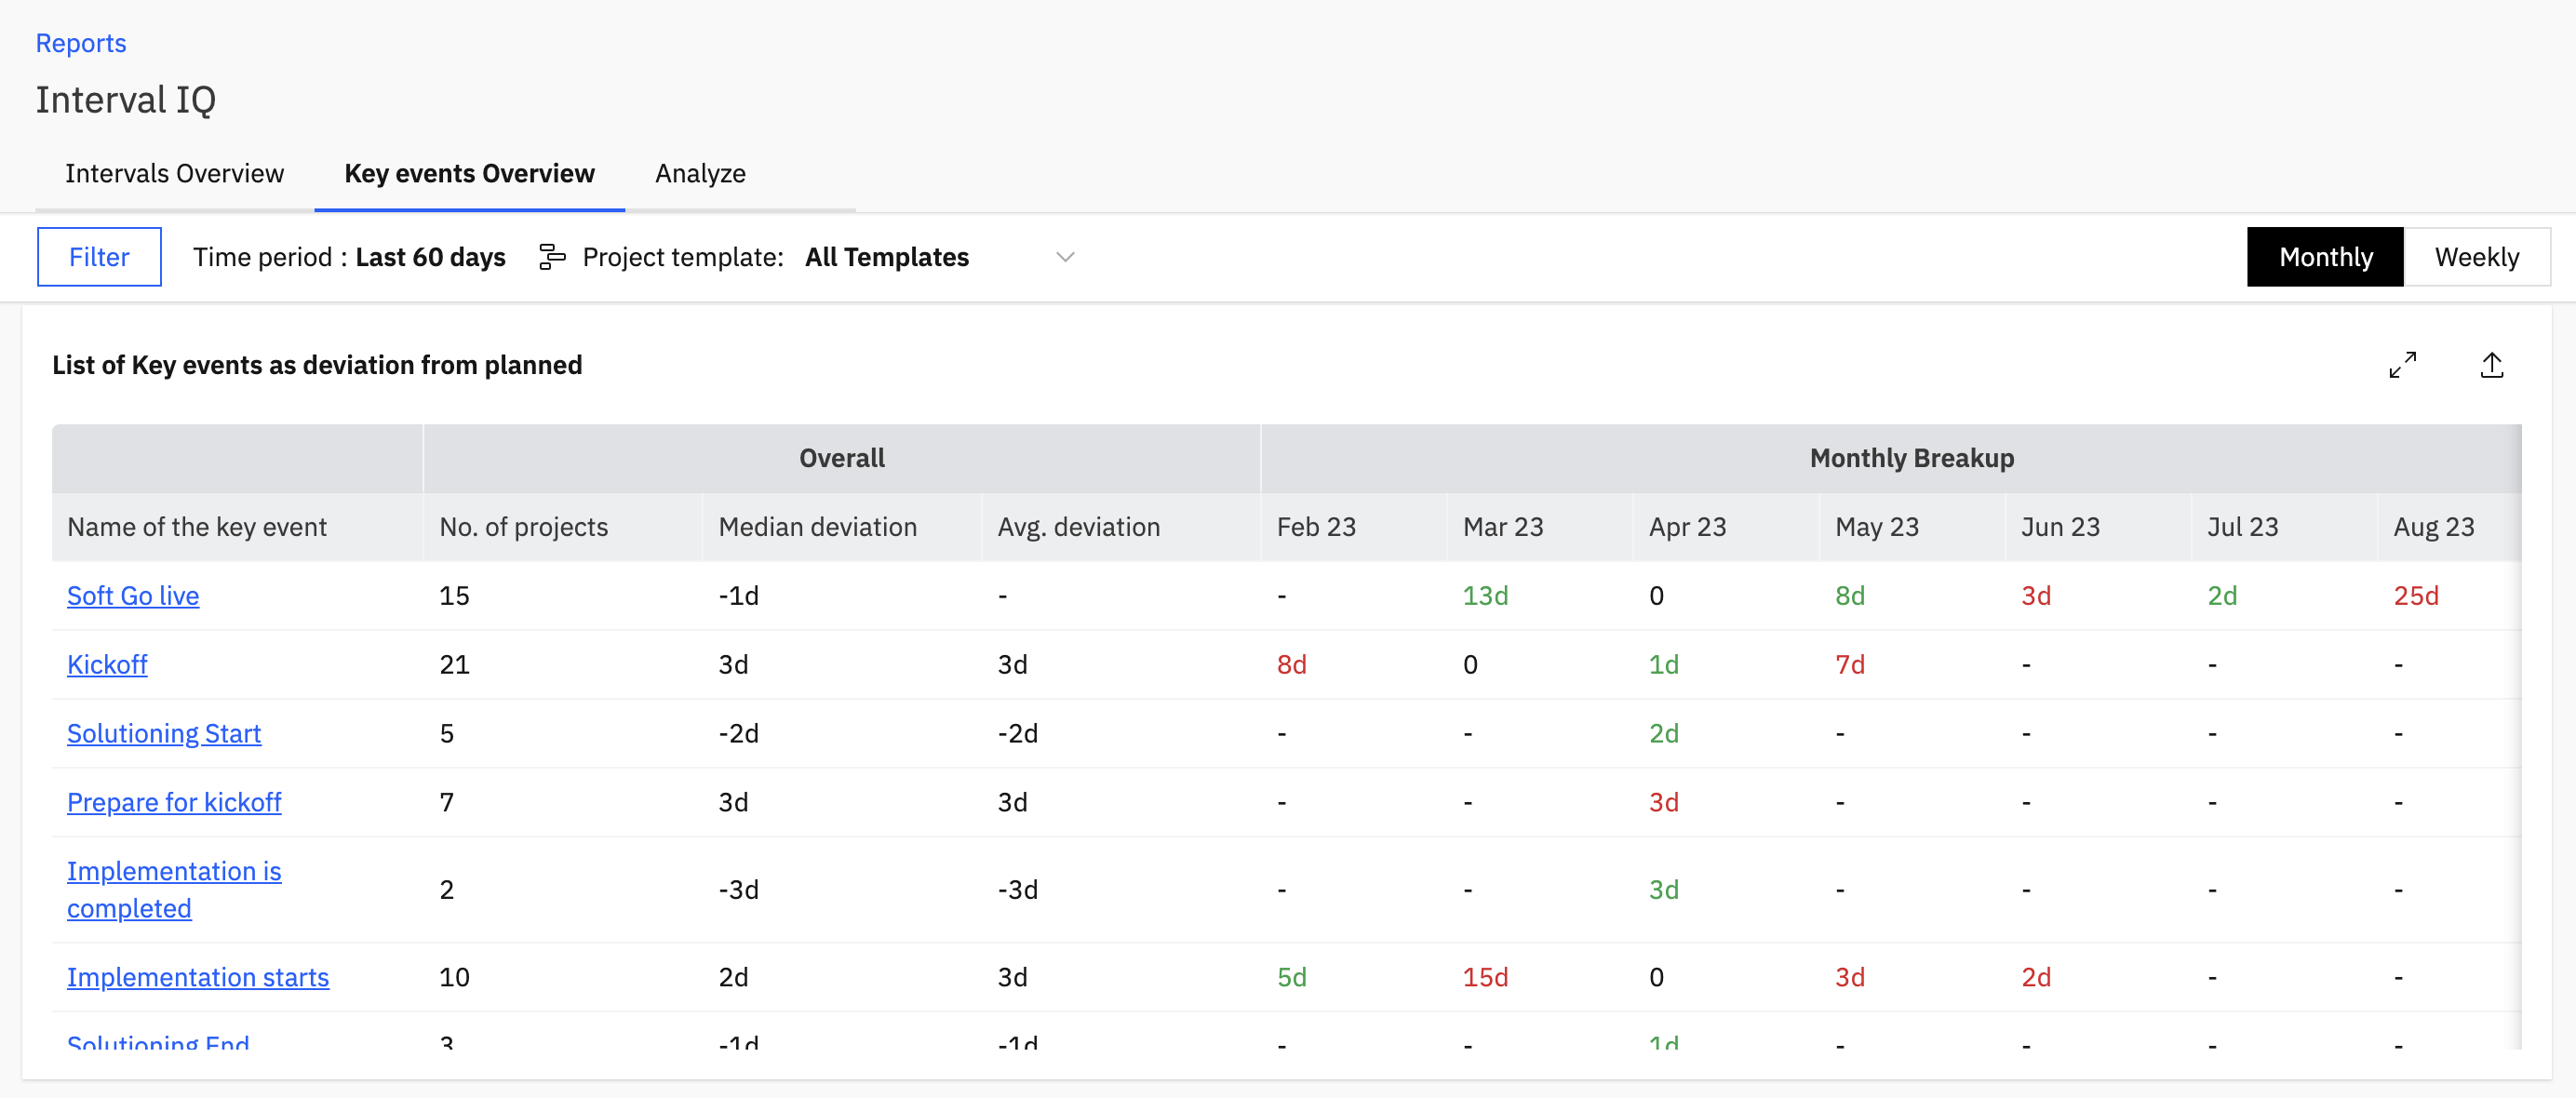The height and width of the screenshot is (1098, 2576).
Task: Go back to Reports breadcrumb
Action: tap(81, 43)
